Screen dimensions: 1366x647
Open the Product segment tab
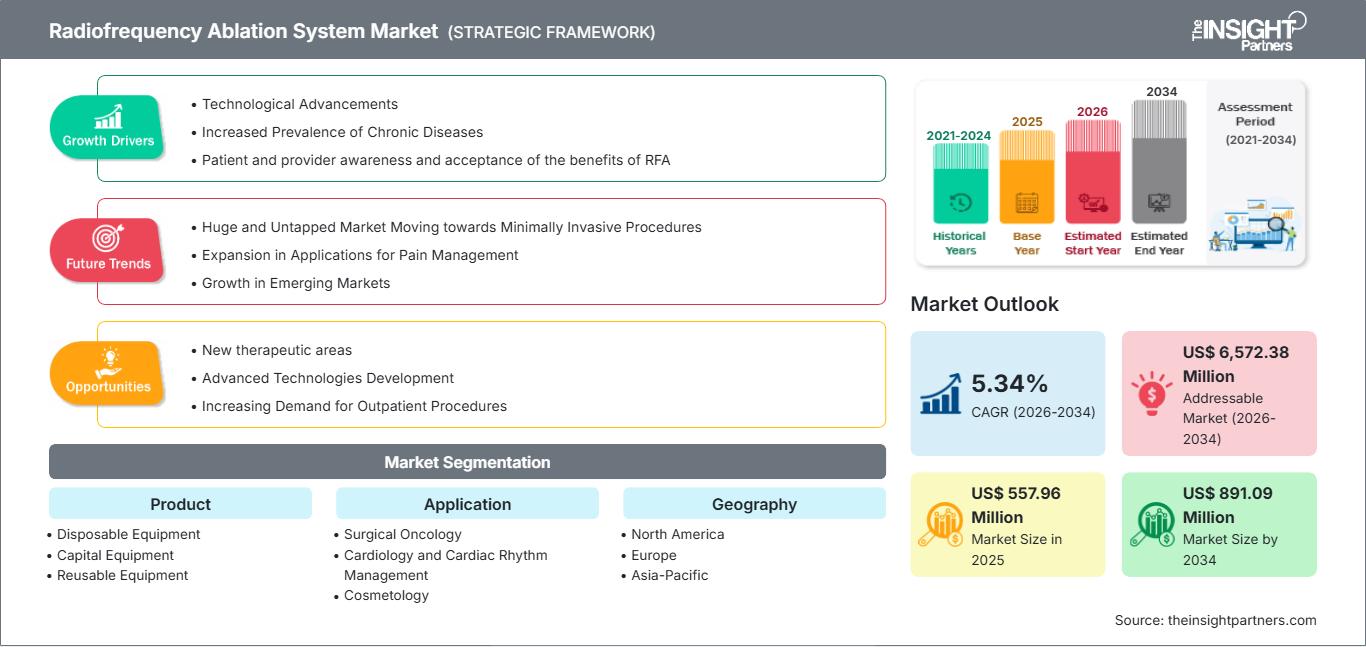click(180, 504)
